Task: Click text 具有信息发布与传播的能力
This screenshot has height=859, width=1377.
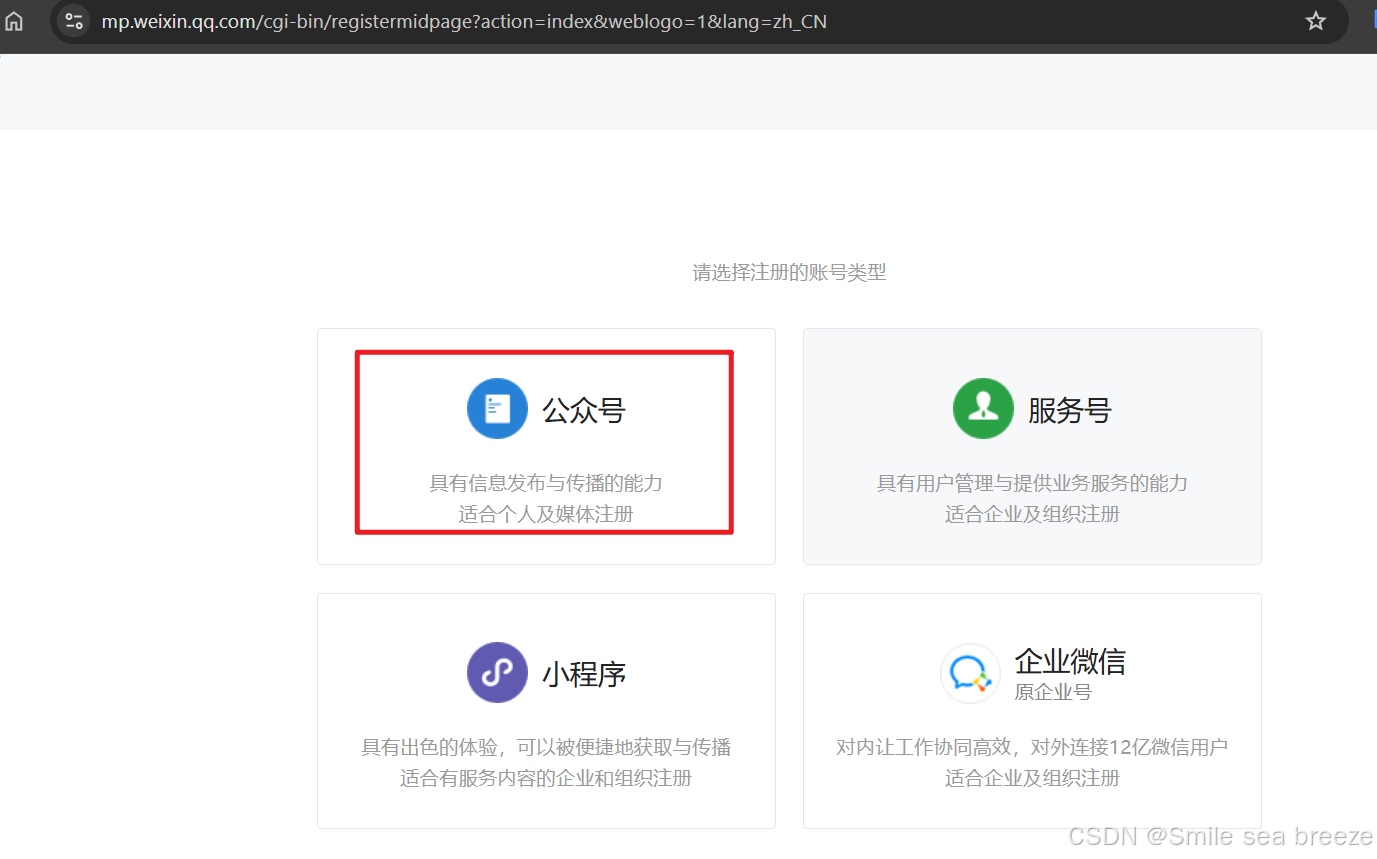Action: click(546, 483)
